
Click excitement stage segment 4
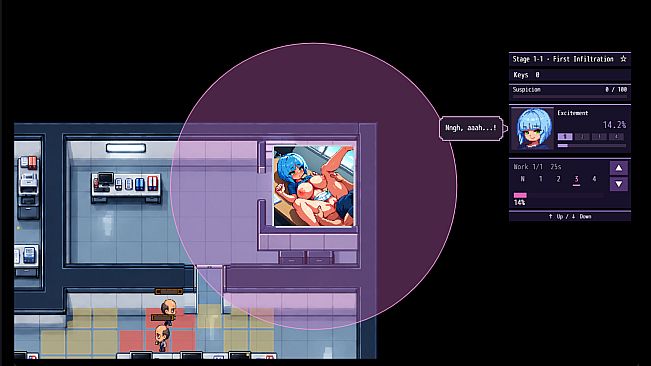point(617,137)
